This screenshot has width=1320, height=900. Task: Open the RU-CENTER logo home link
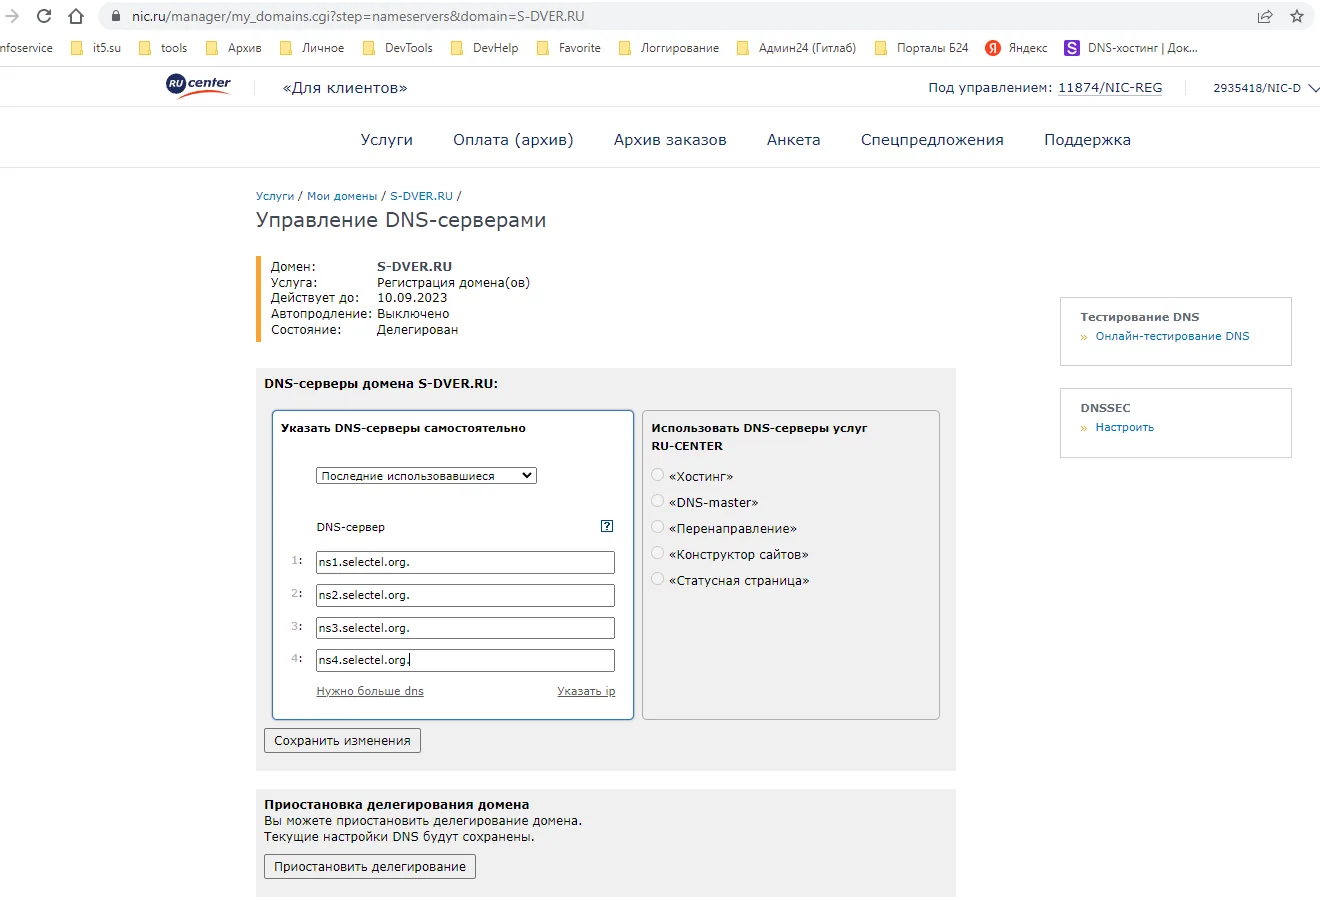pyautogui.click(x=198, y=87)
